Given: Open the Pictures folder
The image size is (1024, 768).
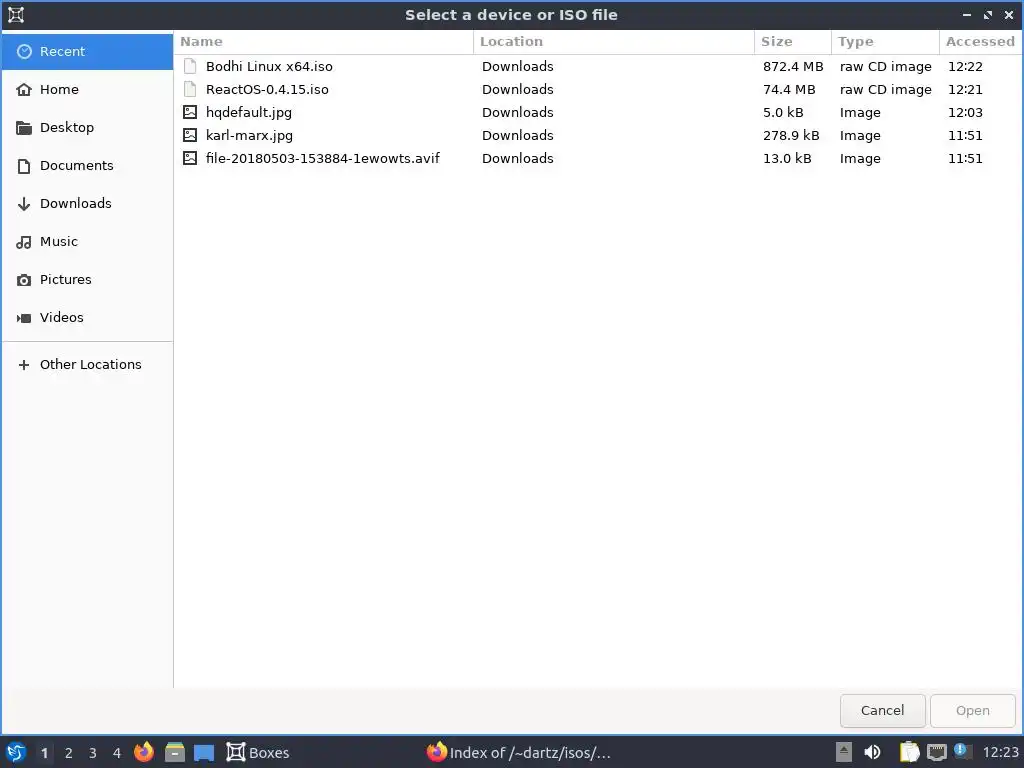Looking at the screenshot, I should [88, 280].
